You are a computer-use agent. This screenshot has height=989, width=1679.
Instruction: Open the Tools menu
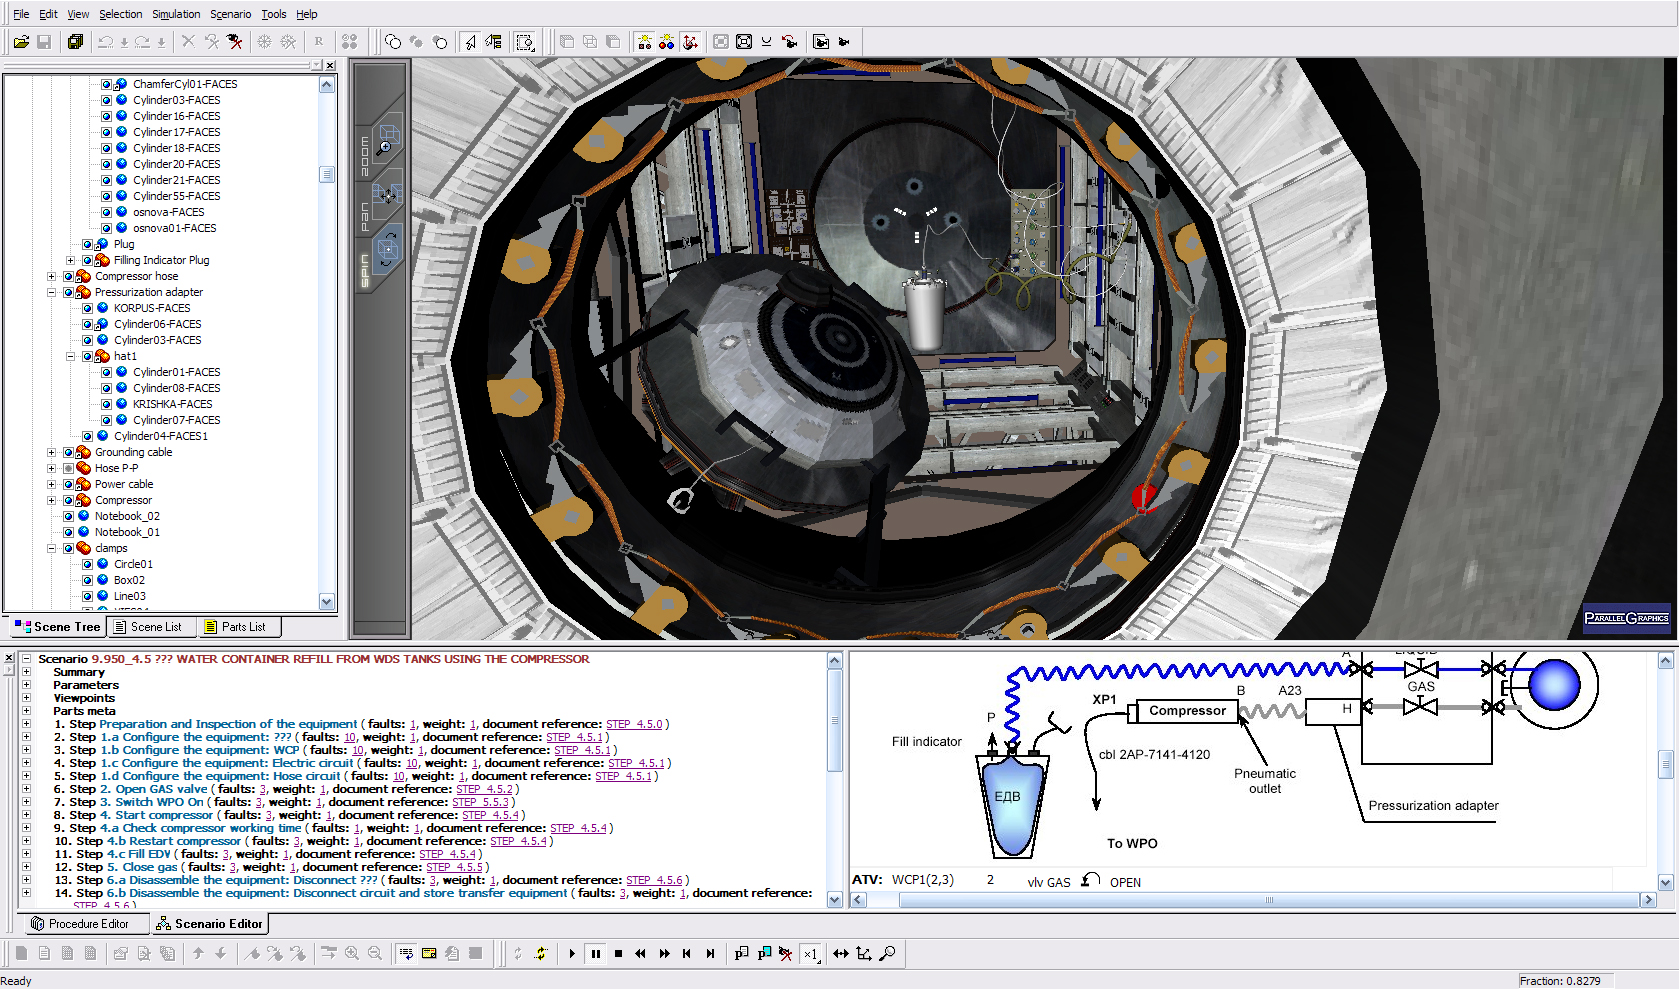pyautogui.click(x=274, y=14)
